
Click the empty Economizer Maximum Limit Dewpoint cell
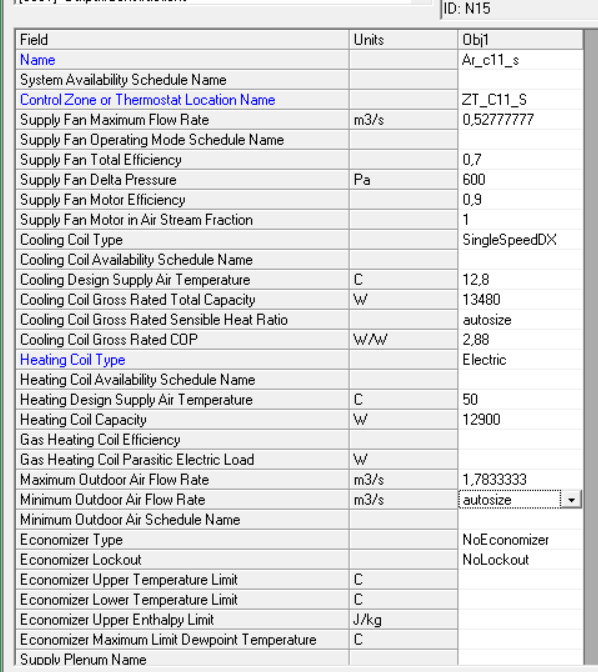[x=520, y=640]
